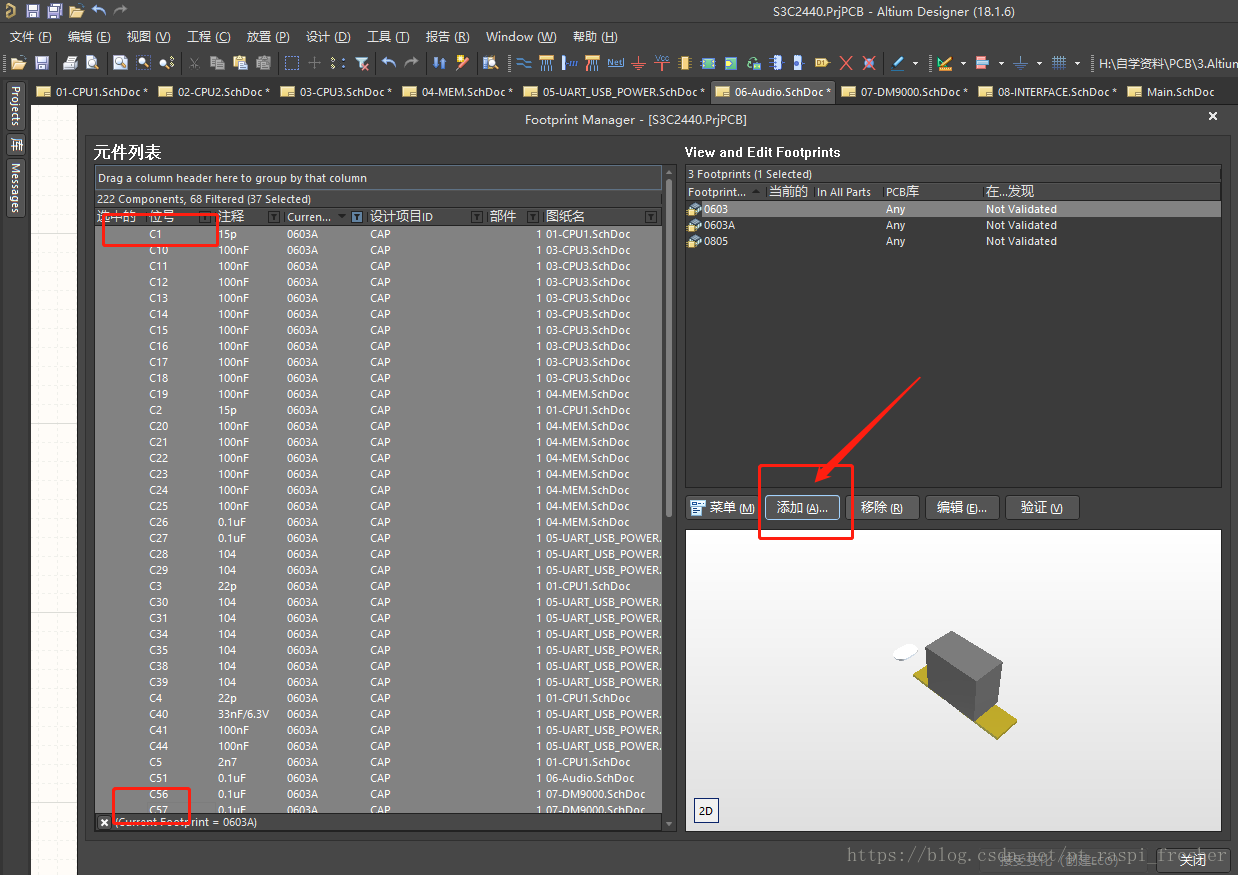Viewport: 1238px width, 875px height.
Task: Click the Place Bus icon
Action: point(546,63)
